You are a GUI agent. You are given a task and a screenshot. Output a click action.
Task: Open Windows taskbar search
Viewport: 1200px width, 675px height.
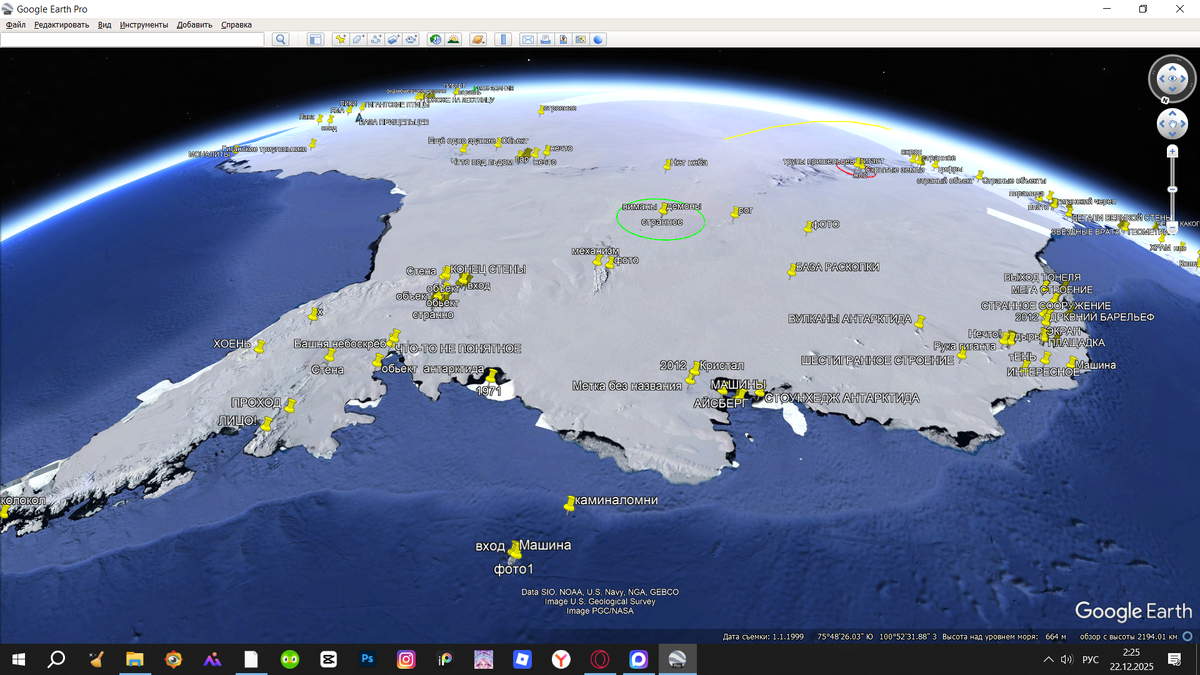click(57, 659)
